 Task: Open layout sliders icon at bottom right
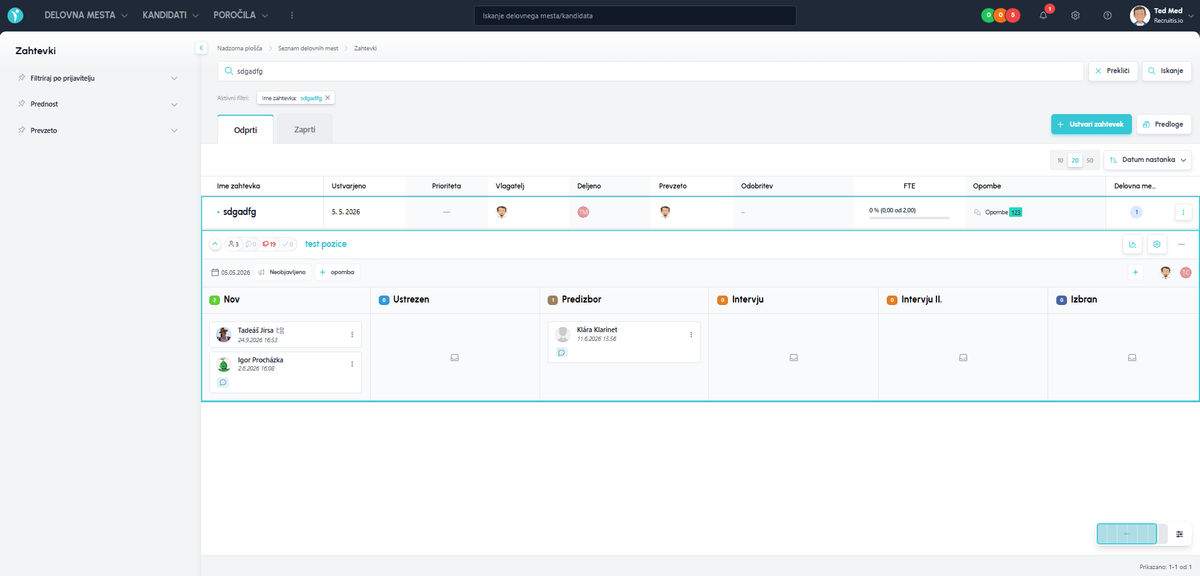(1181, 534)
